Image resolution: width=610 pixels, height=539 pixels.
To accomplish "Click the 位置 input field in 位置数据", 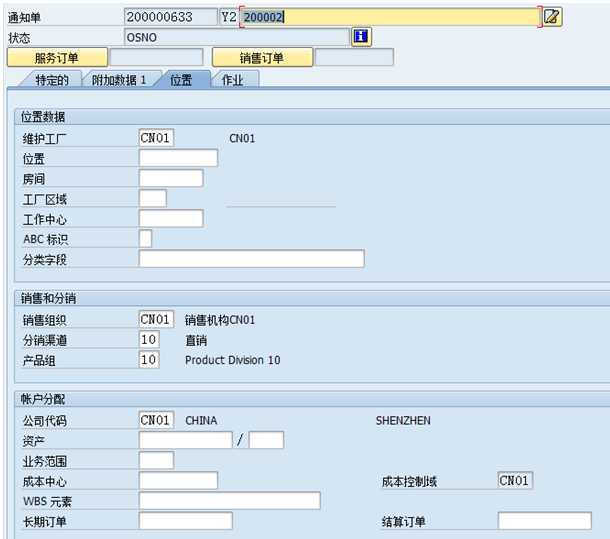I will (x=178, y=158).
